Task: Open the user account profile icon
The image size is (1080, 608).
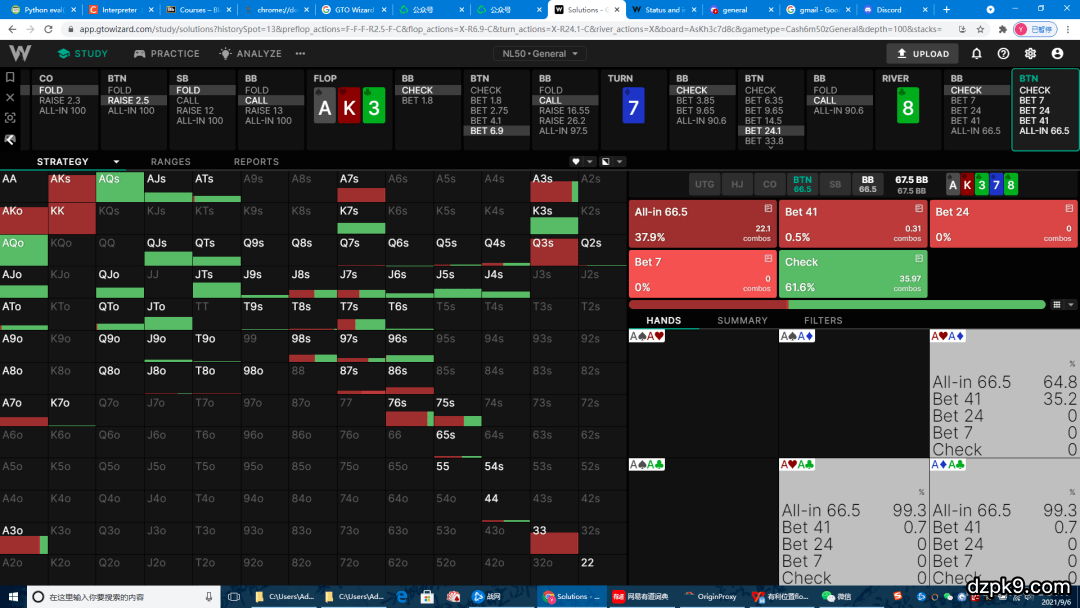Action: (x=1057, y=54)
